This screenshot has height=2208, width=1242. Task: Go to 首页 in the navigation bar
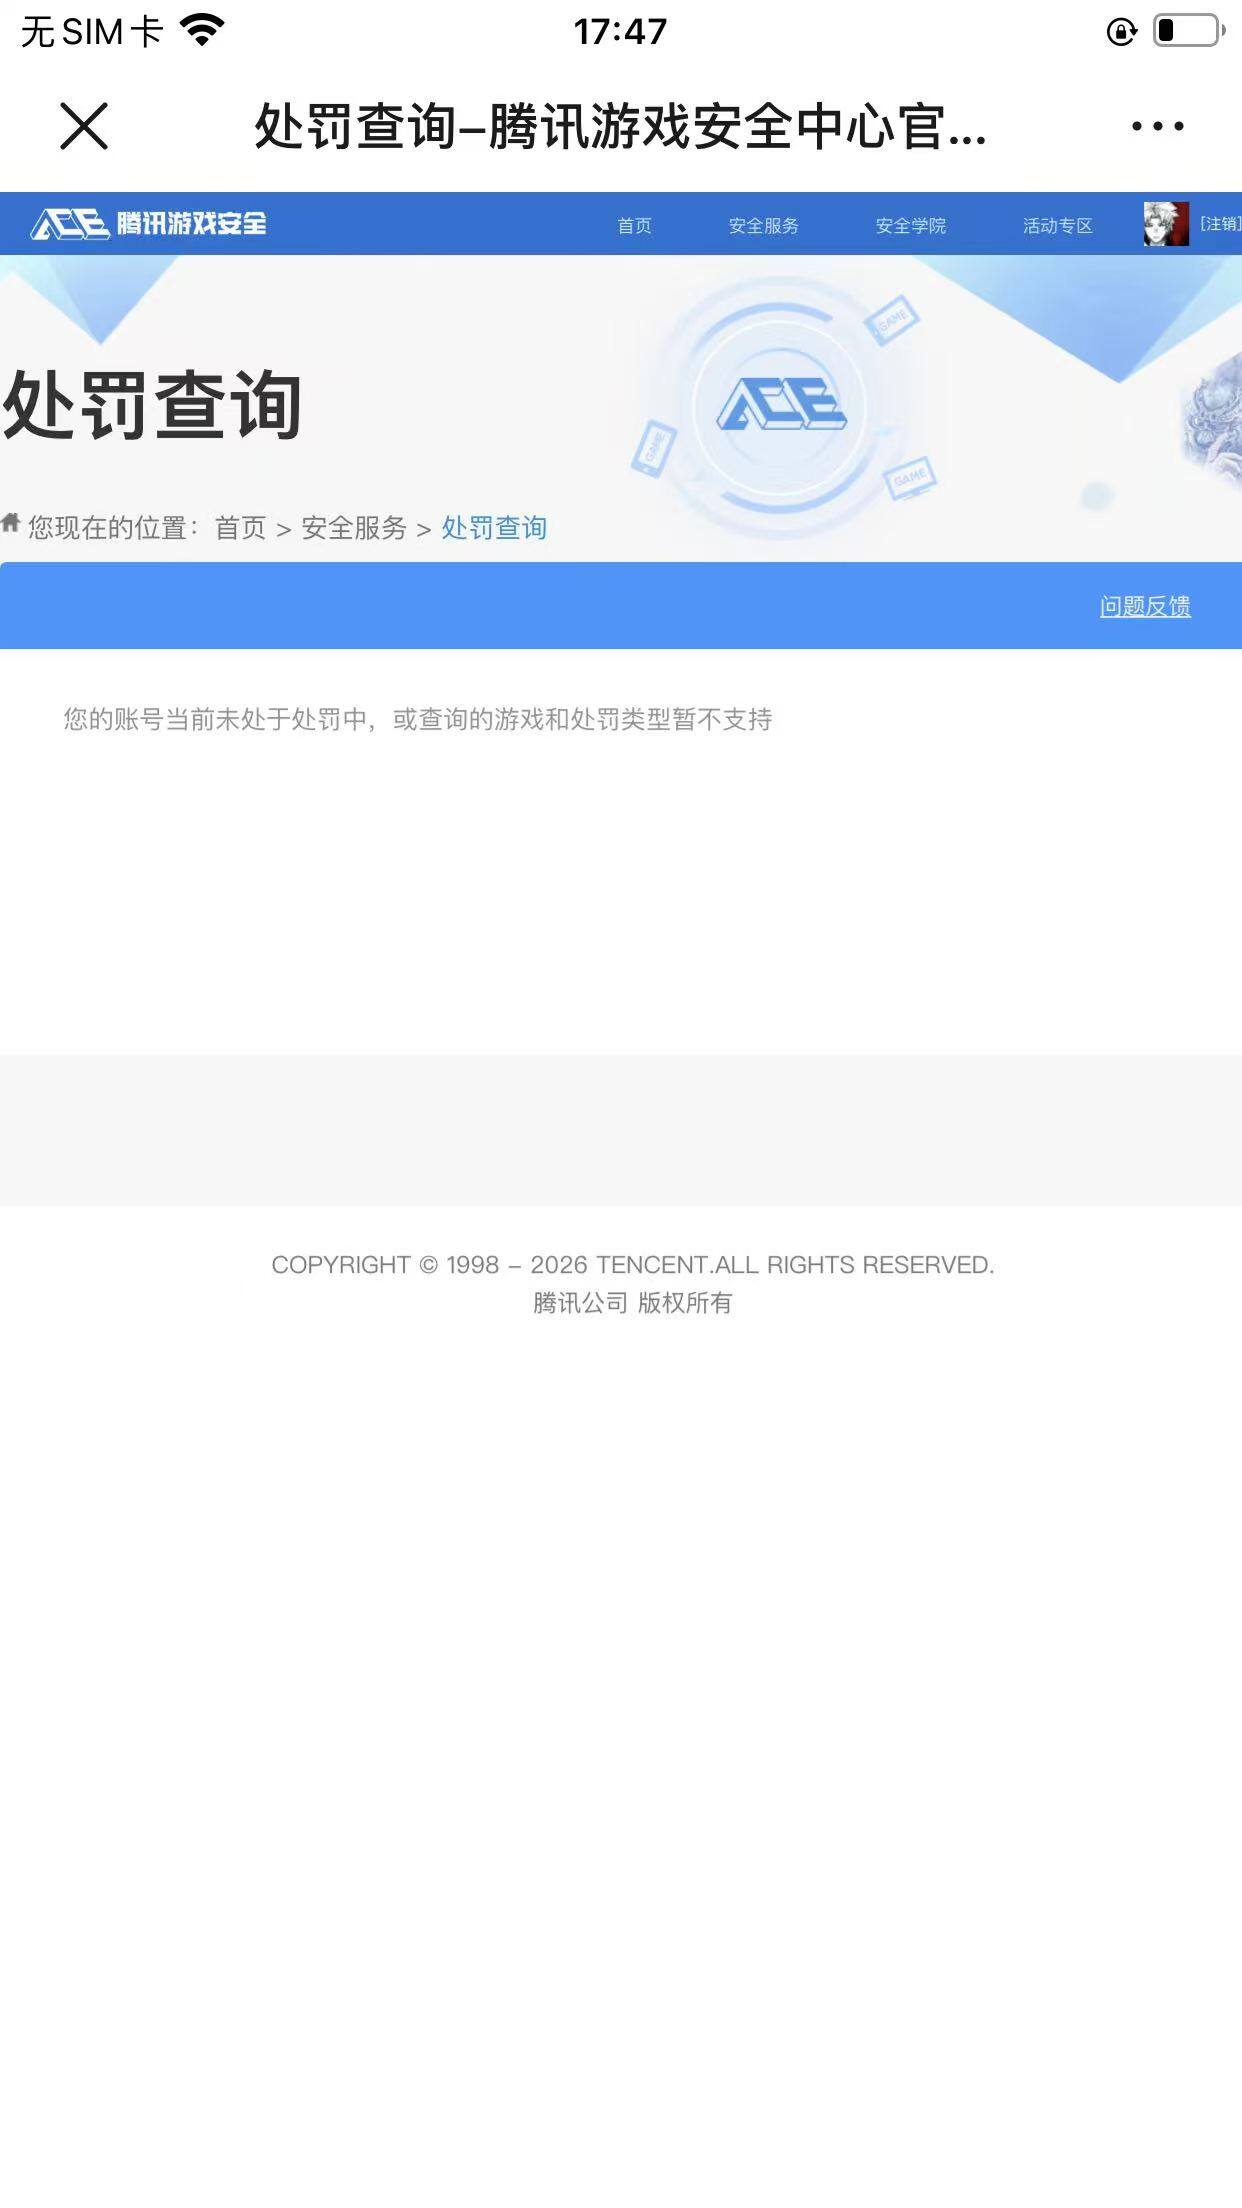point(634,225)
